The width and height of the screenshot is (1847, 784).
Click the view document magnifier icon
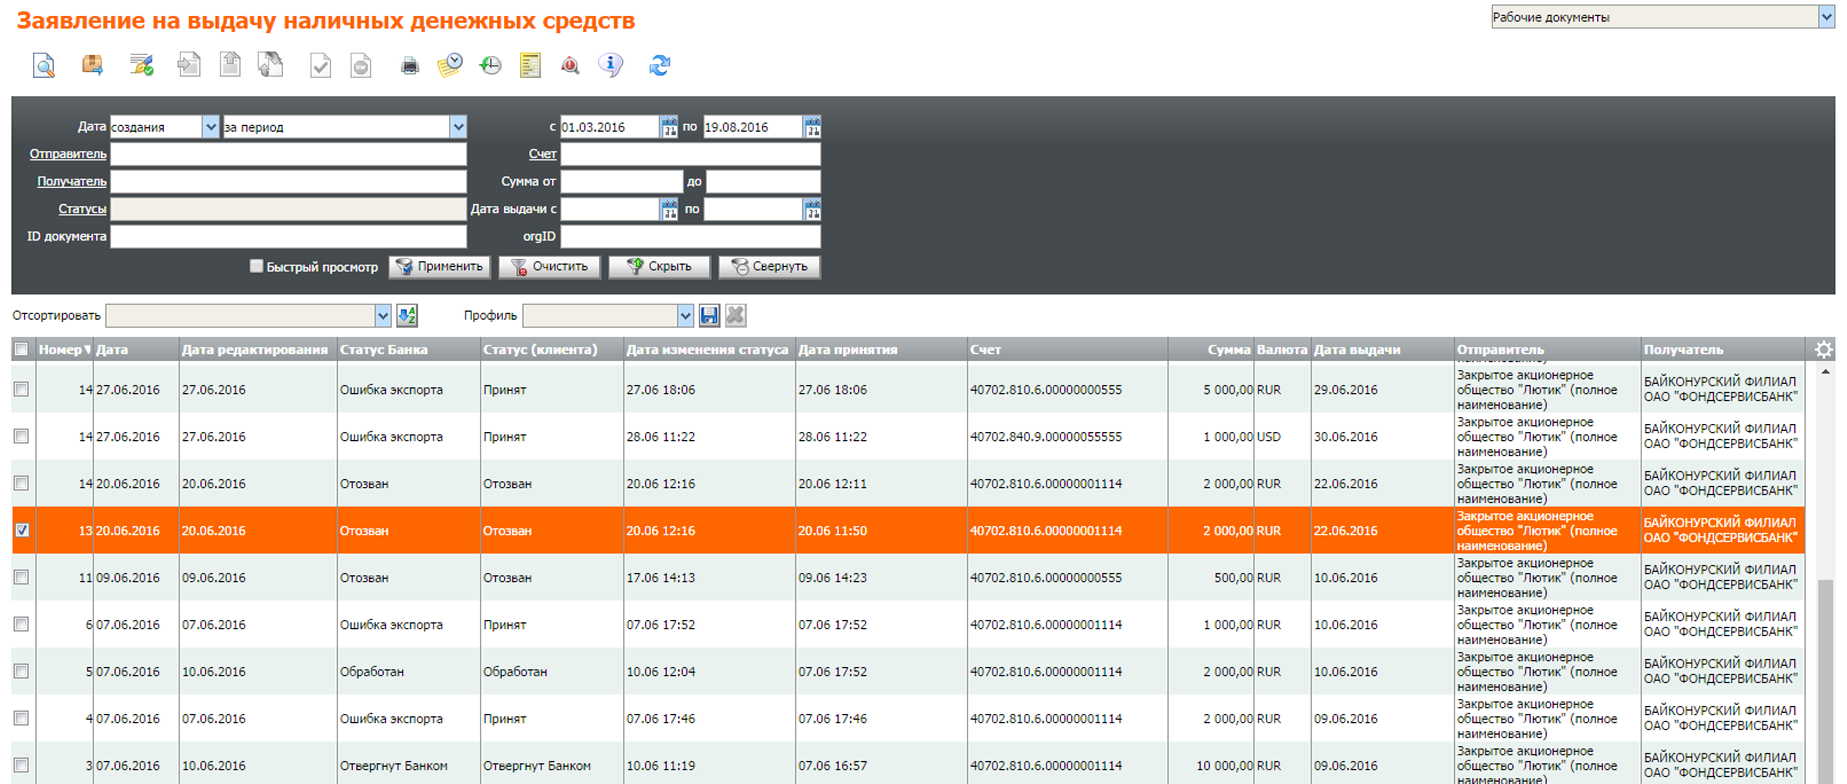point(44,66)
